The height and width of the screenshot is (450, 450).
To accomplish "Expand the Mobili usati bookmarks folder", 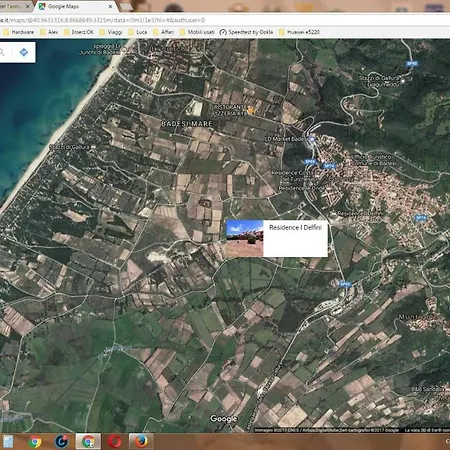I will (197, 32).
